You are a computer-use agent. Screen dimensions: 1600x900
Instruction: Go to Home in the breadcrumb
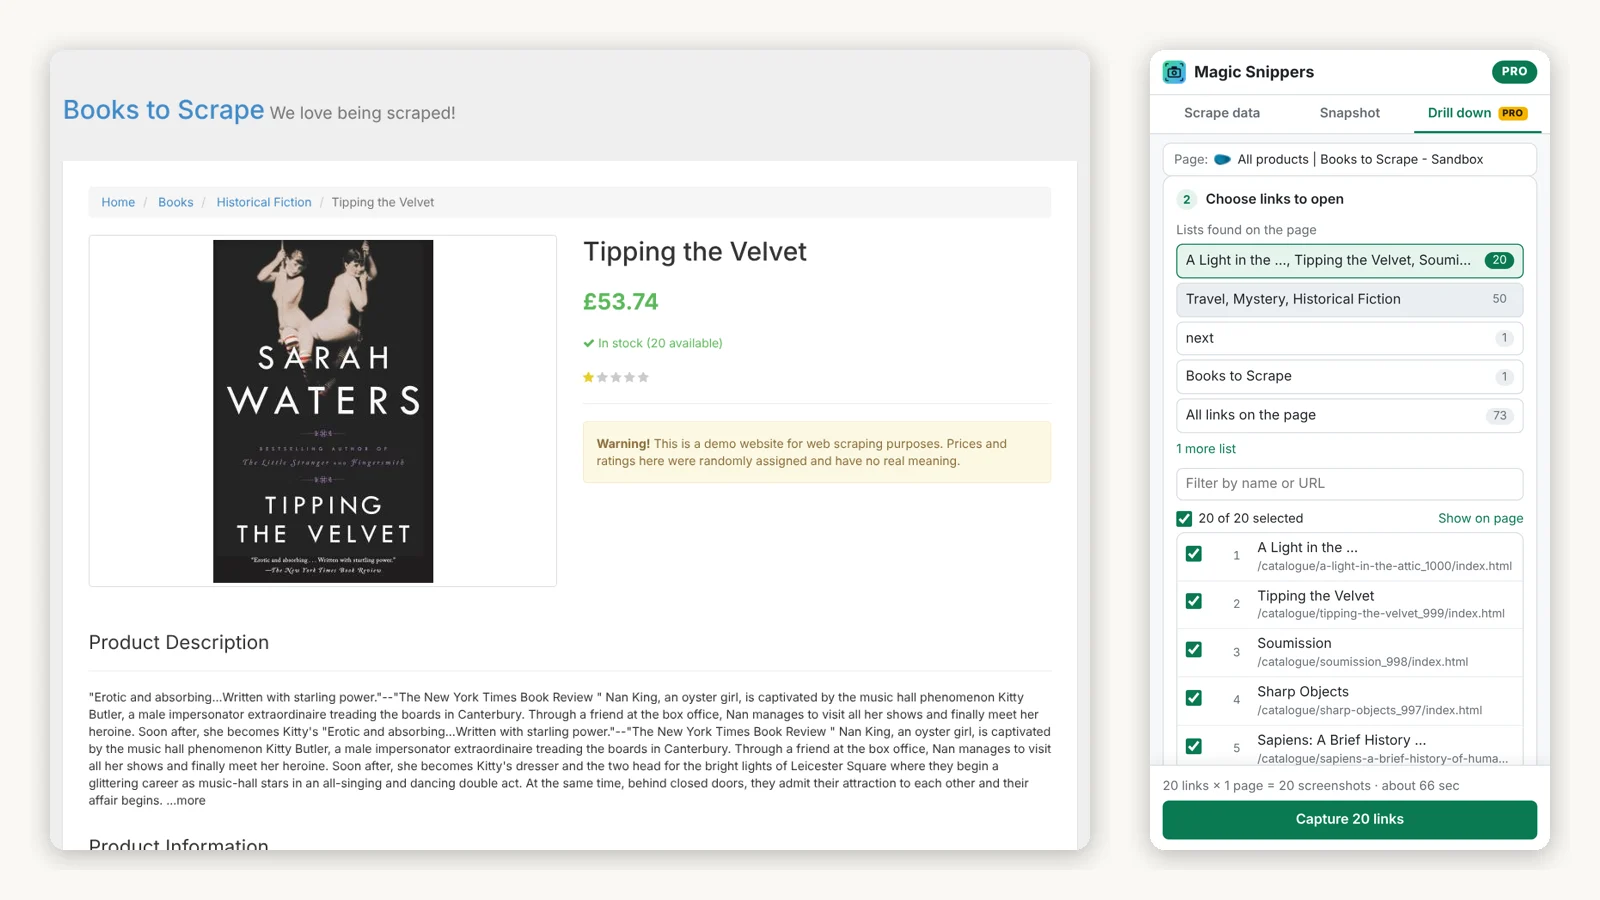pyautogui.click(x=118, y=202)
